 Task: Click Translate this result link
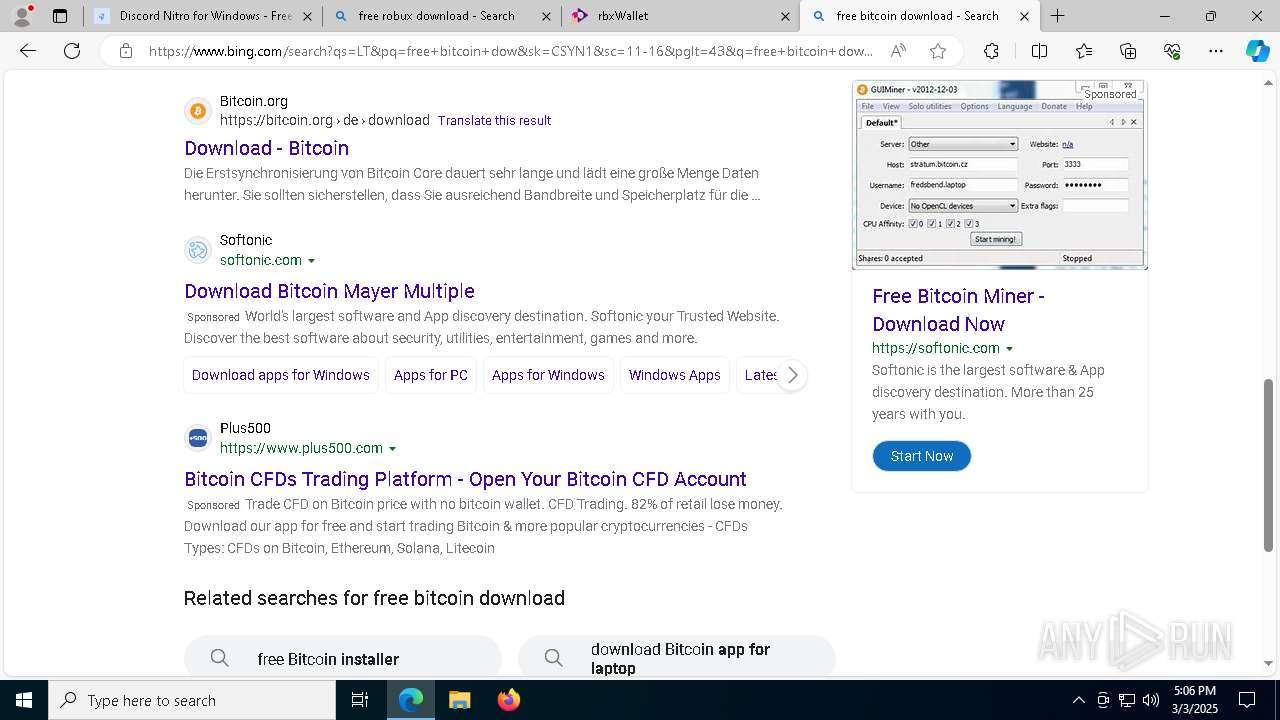pos(494,120)
